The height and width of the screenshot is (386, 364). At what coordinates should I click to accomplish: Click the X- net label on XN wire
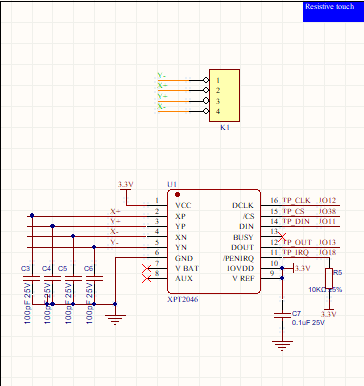point(115,232)
